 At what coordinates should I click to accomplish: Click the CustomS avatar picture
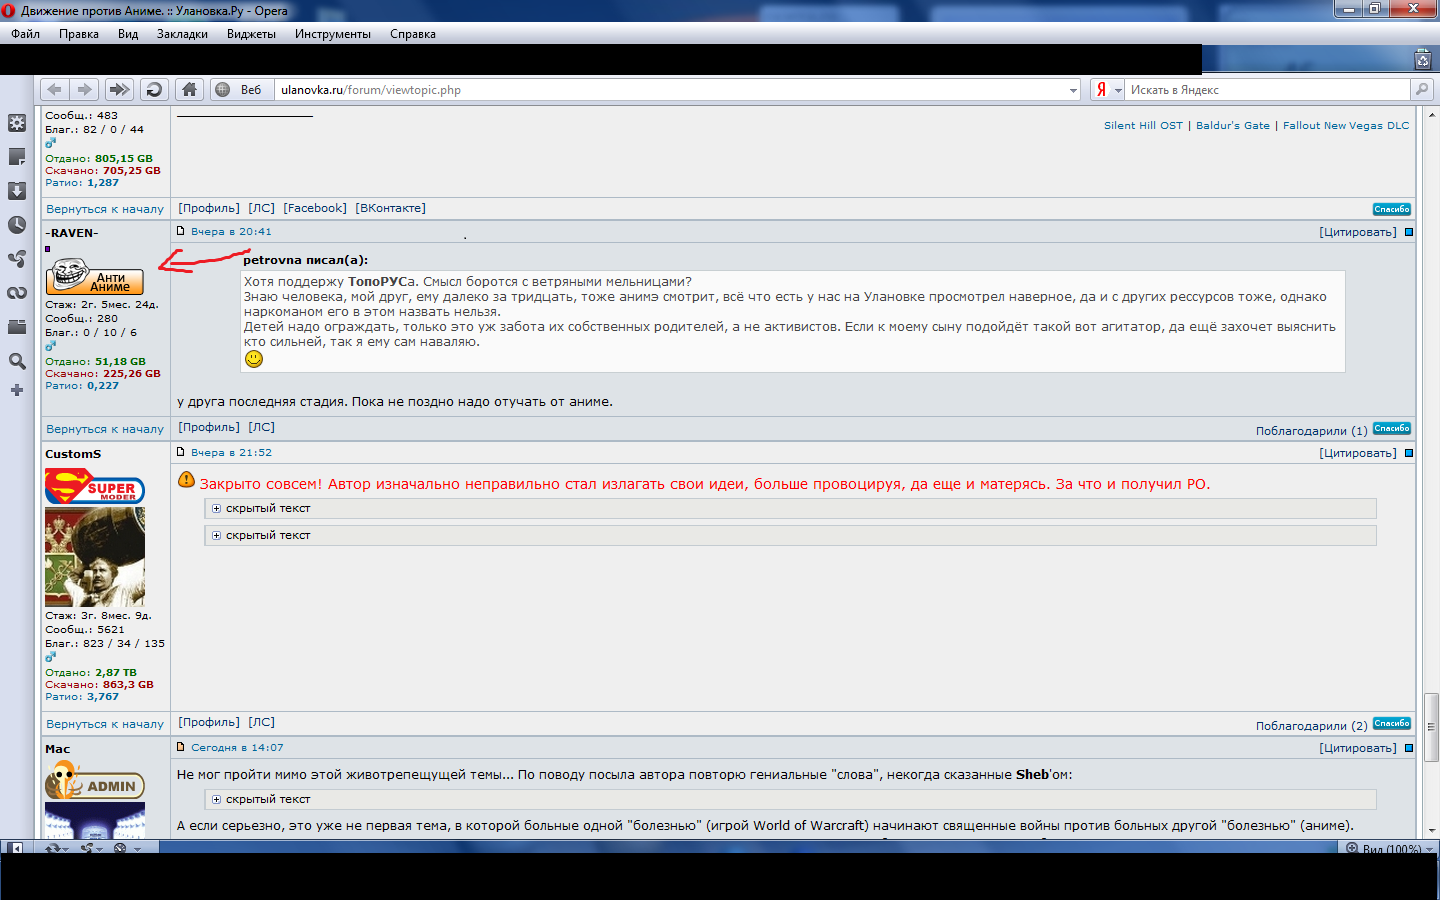95,557
